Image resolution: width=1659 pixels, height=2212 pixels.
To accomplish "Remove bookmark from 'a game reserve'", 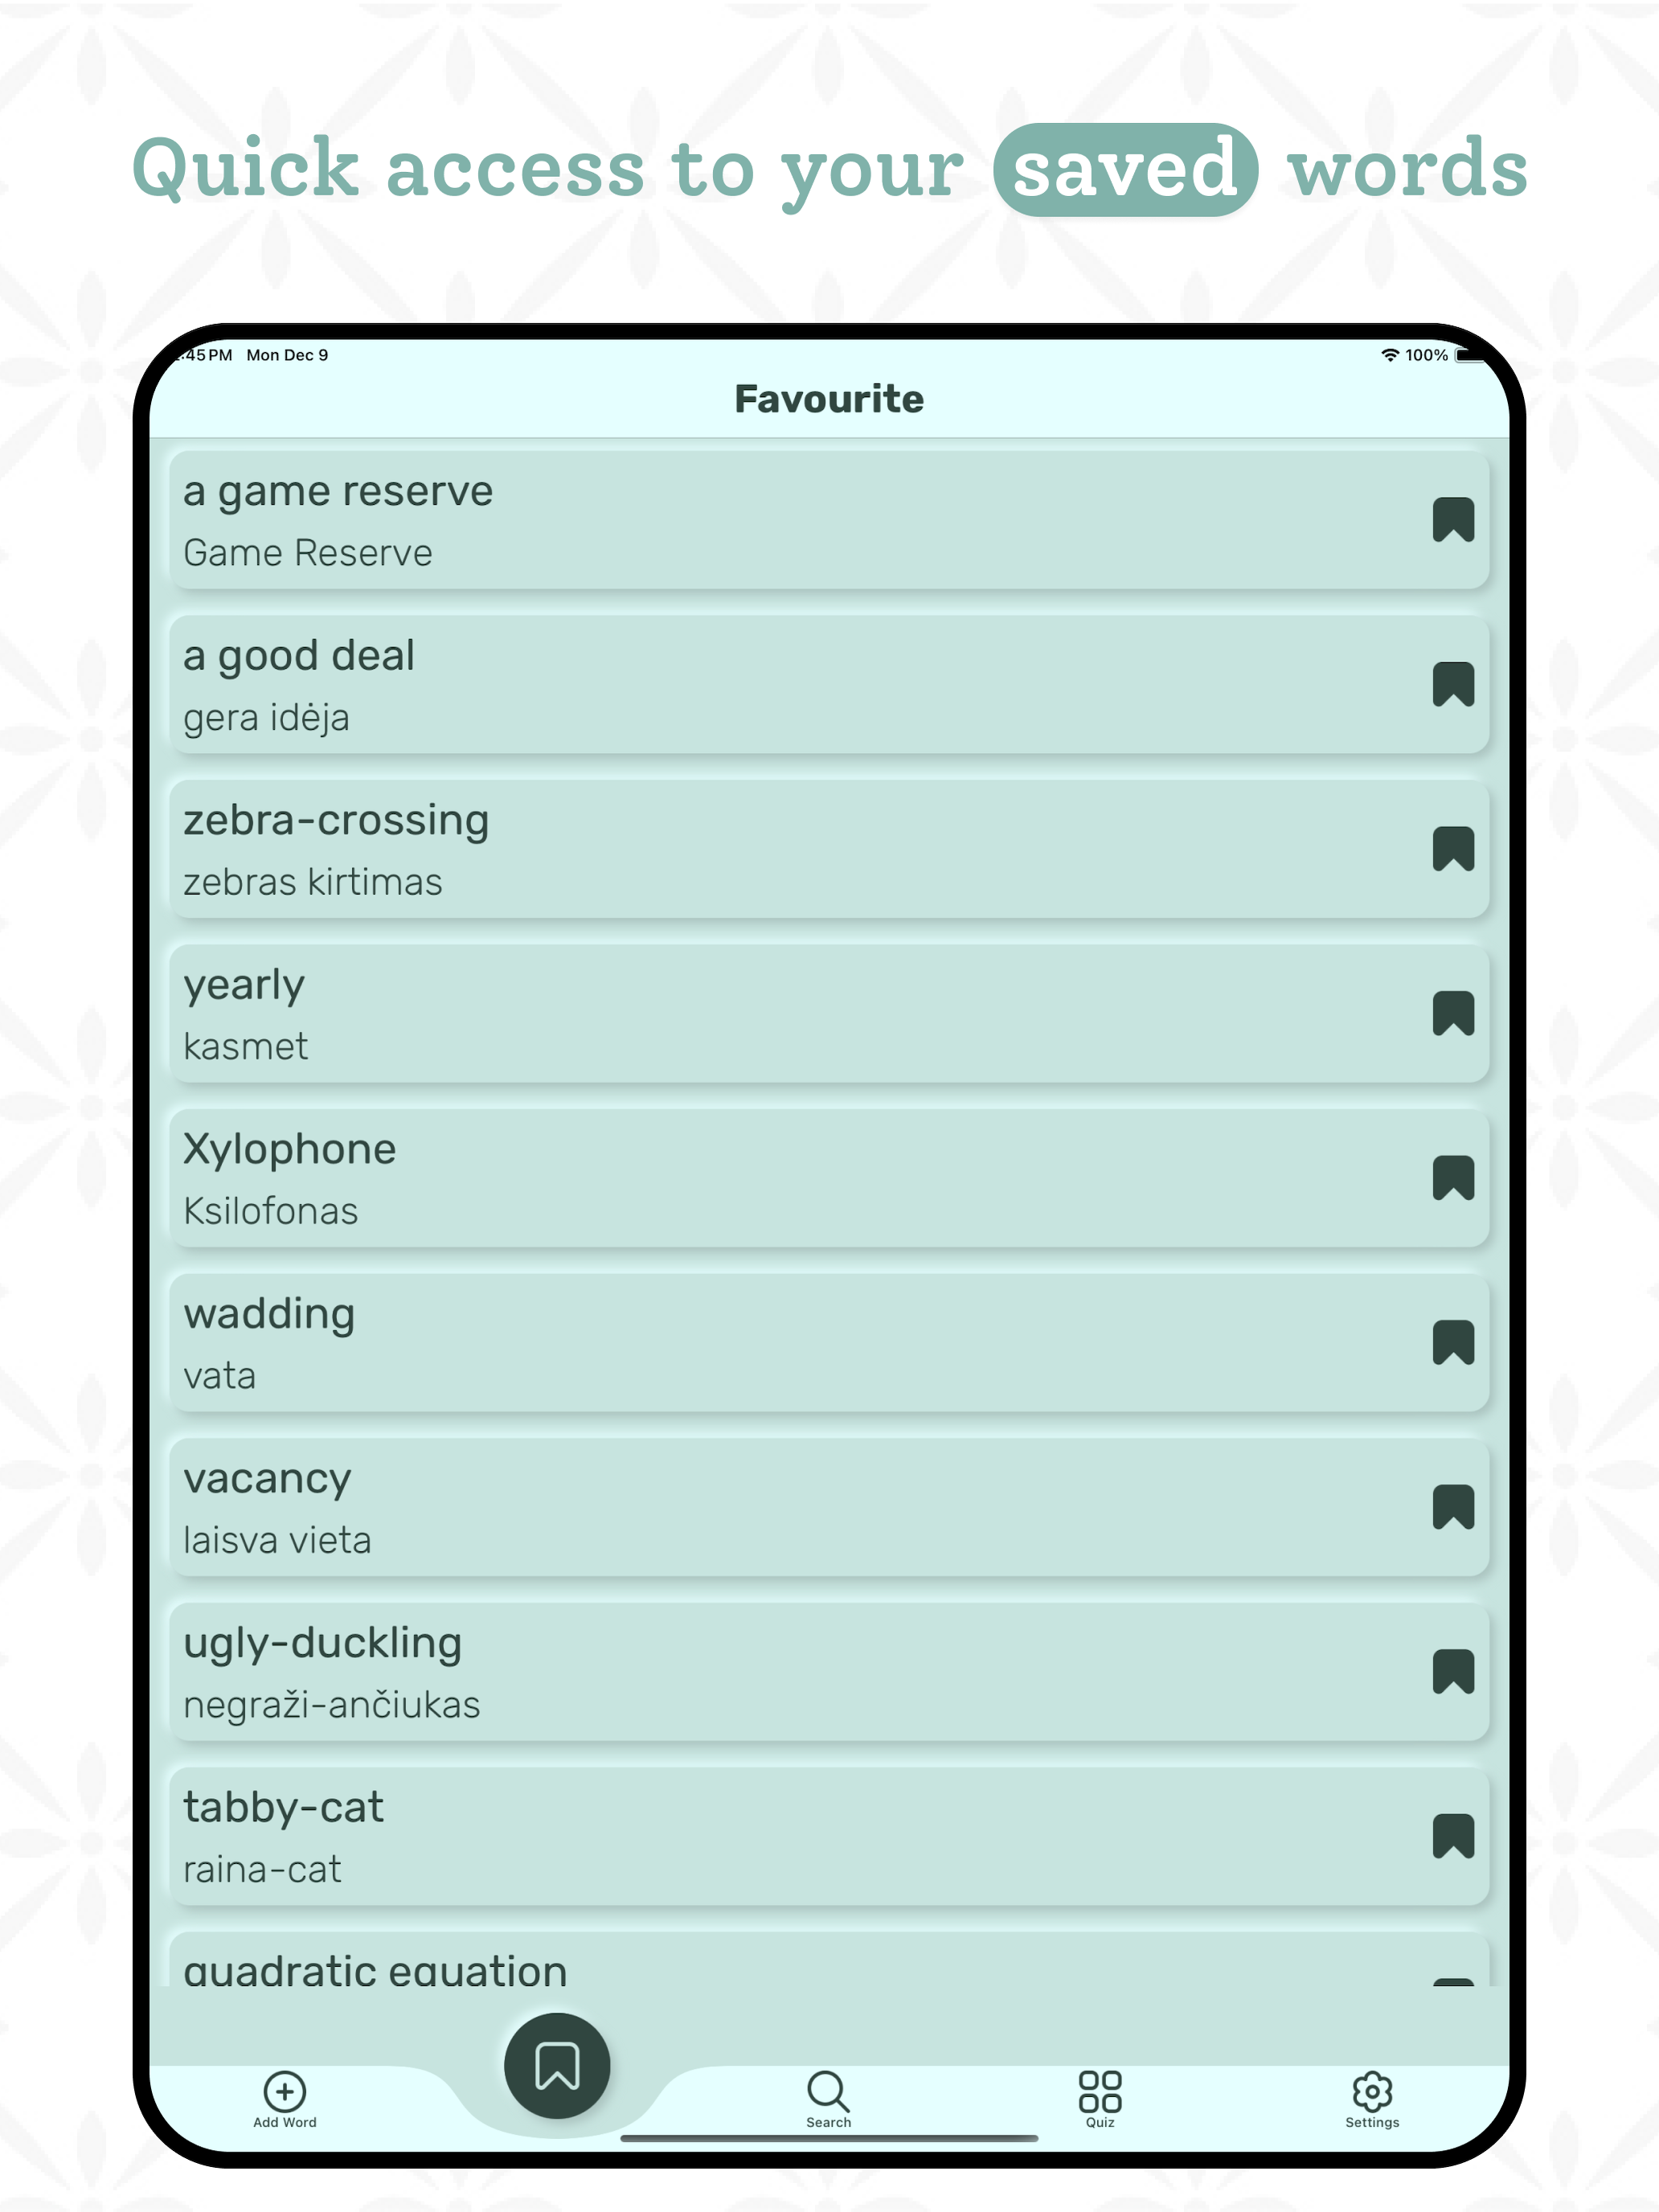I will [1453, 520].
